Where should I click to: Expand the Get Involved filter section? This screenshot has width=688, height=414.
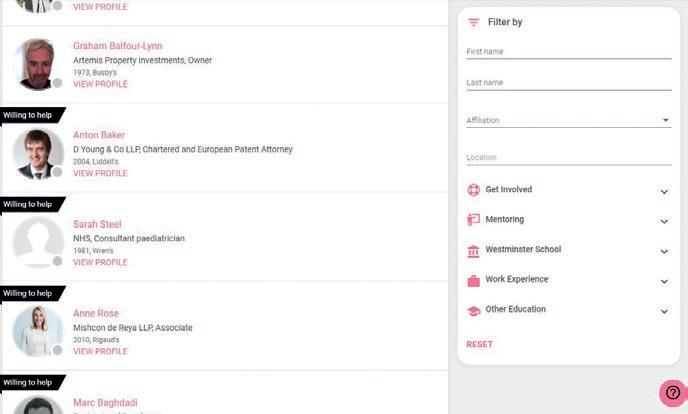point(664,191)
